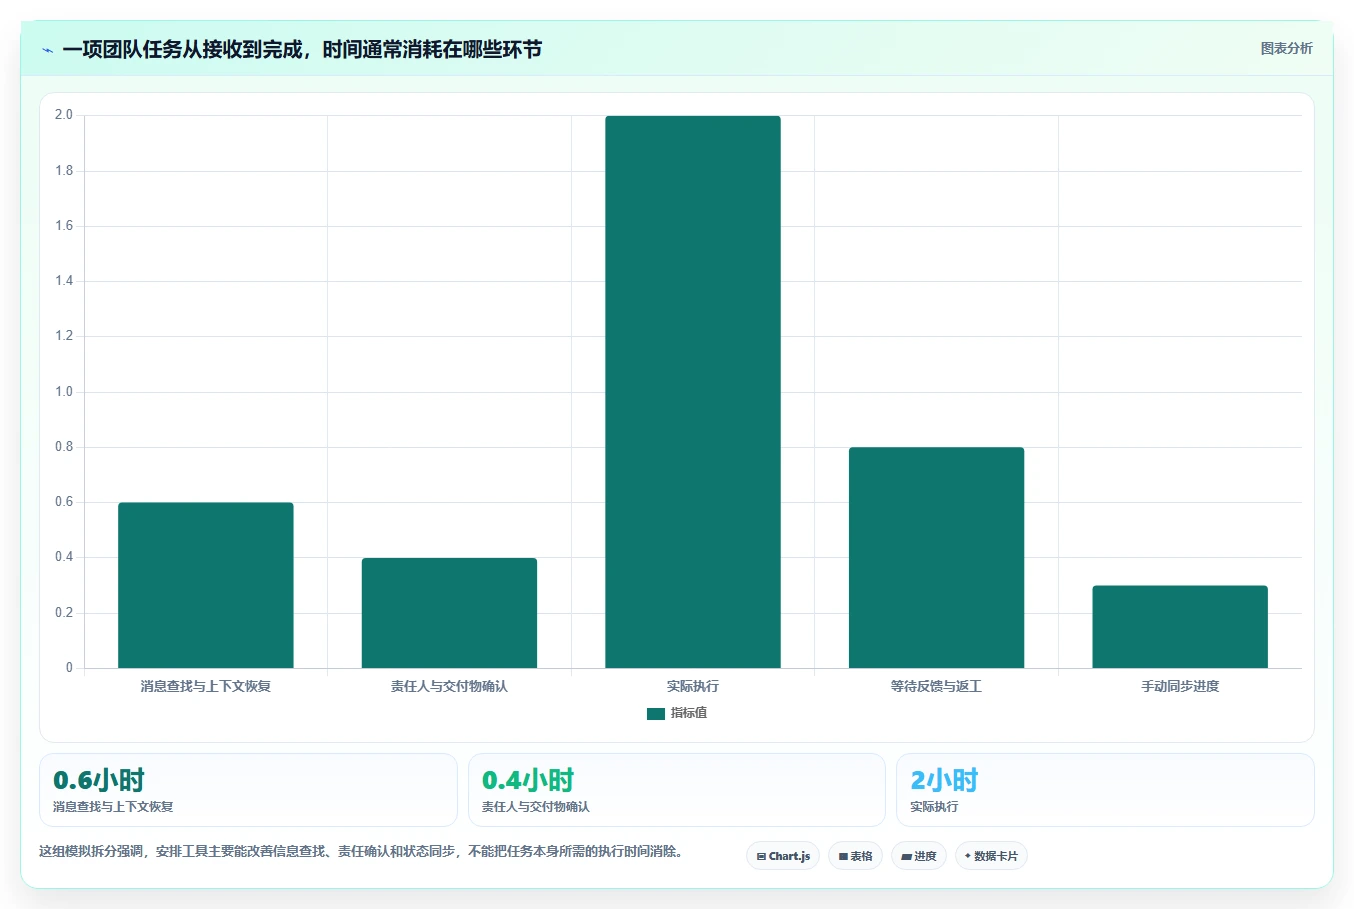Select the 实际执行 bar in chart
1354x909 pixels.
[x=693, y=392]
